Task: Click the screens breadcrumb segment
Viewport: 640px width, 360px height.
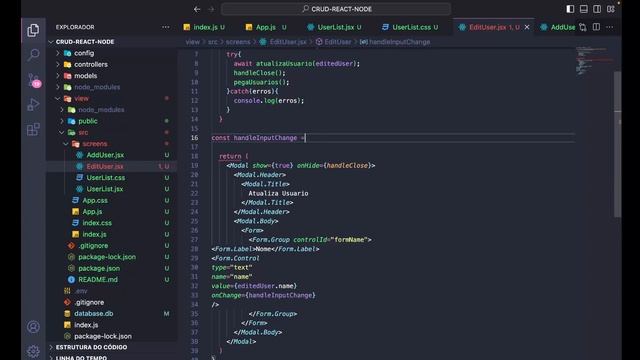Action: (x=238, y=42)
